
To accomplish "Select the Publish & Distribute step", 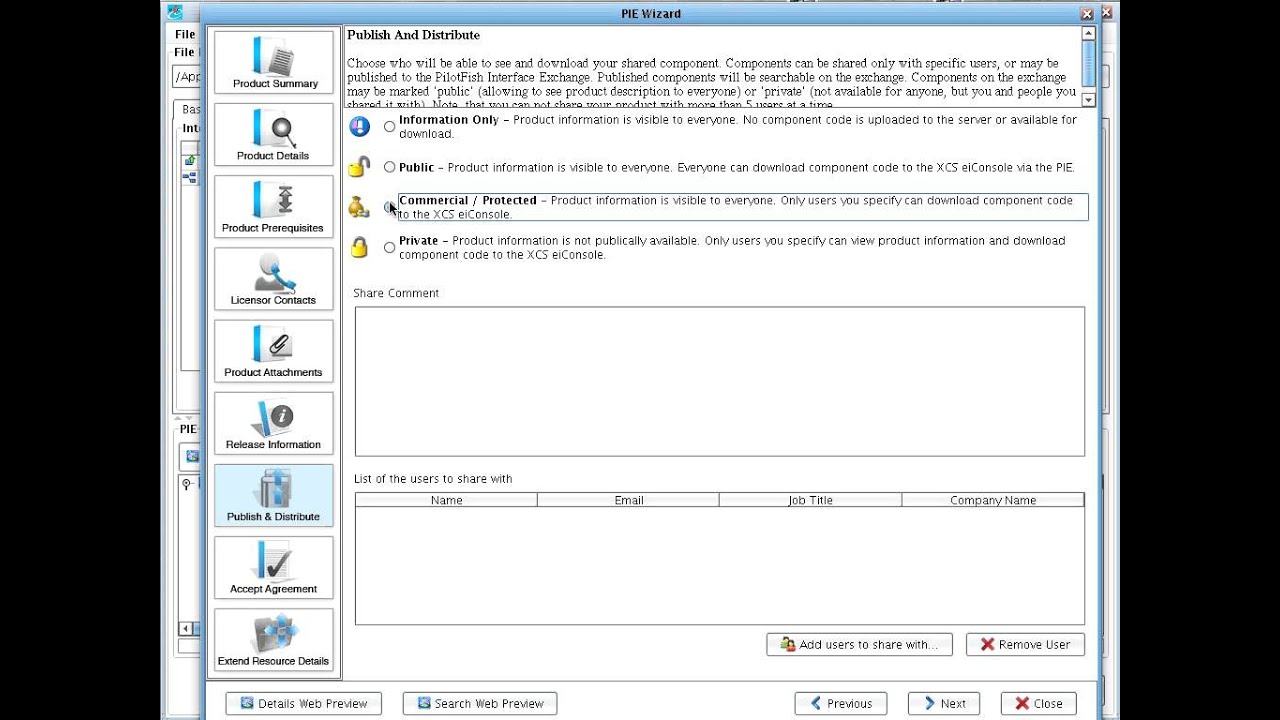I will pos(274,495).
